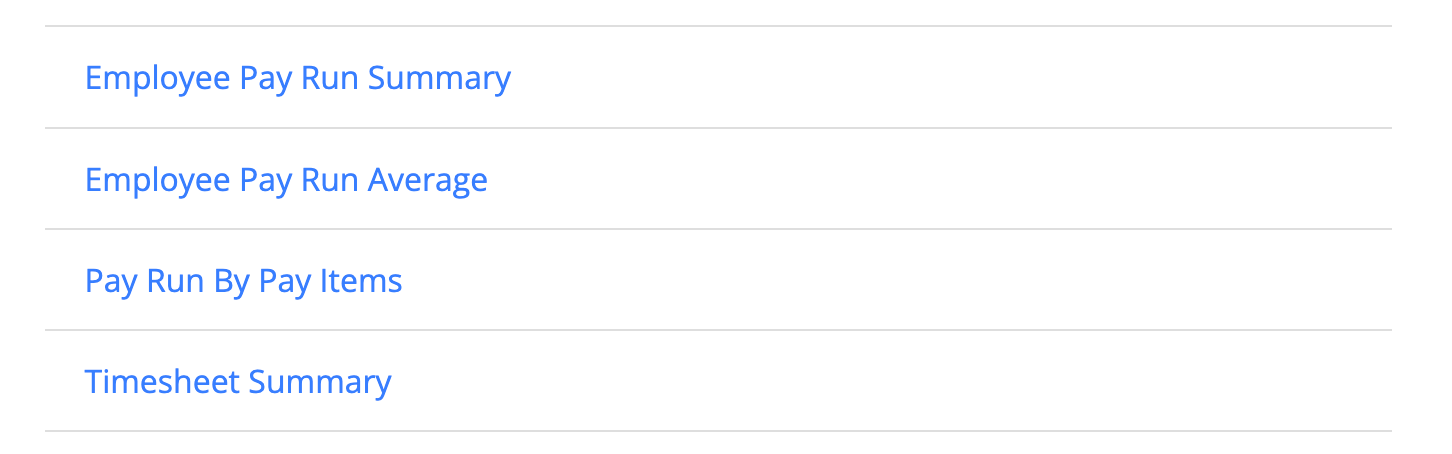View the average pay run per employee report
The width and height of the screenshot is (1452, 454).
pyautogui.click(x=286, y=180)
